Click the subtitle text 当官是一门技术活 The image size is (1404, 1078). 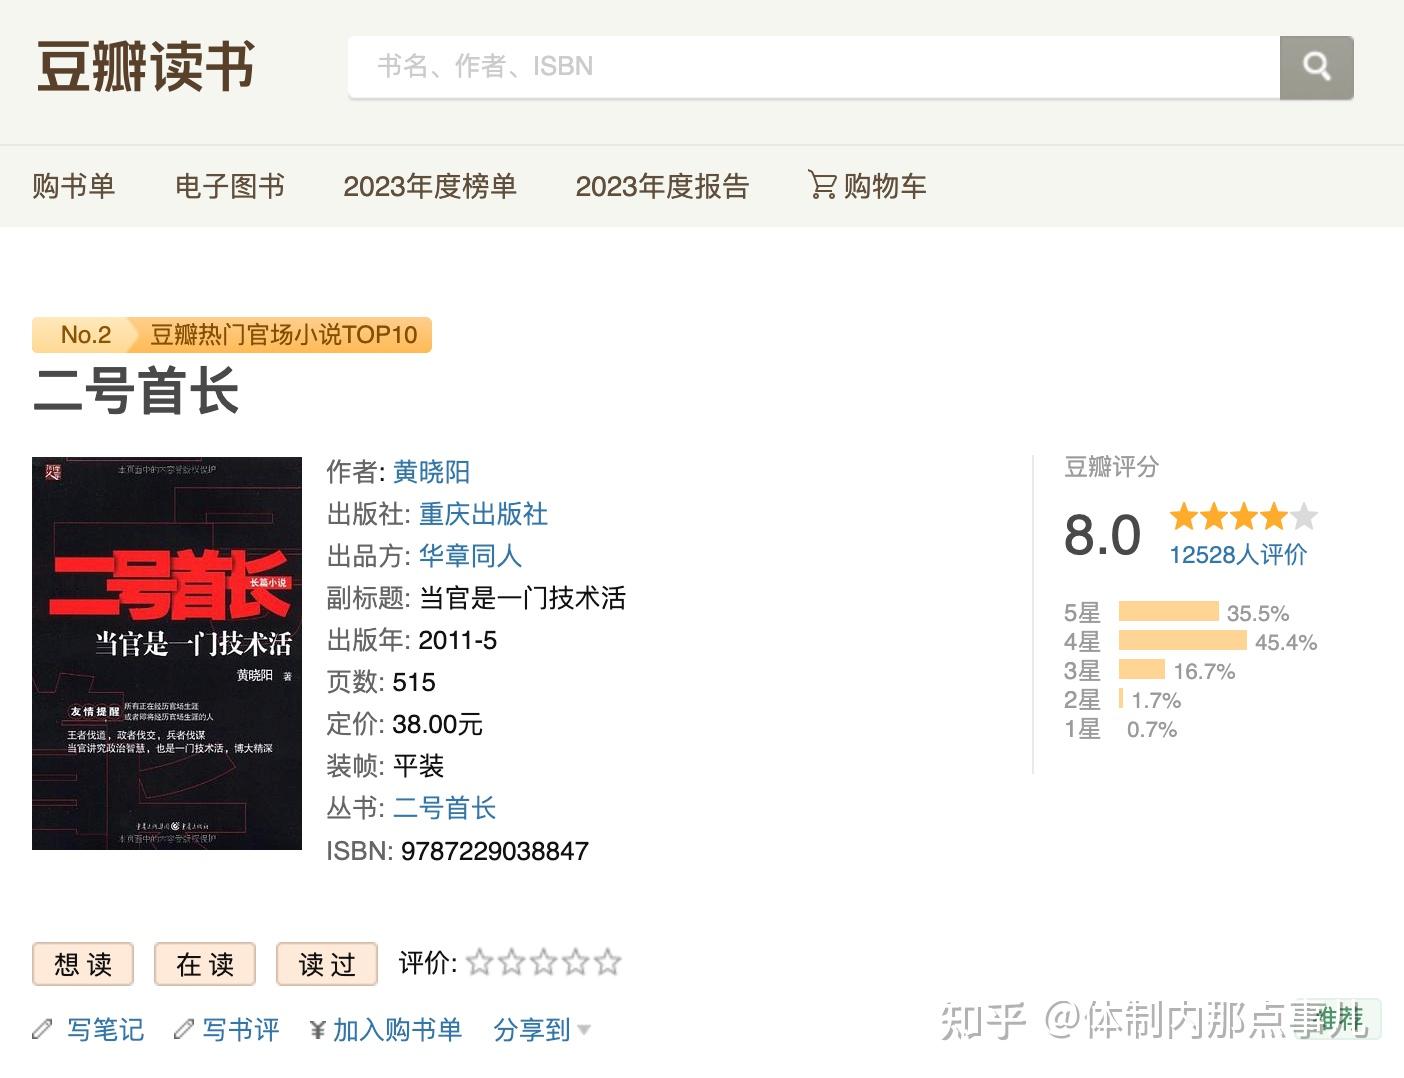(x=522, y=598)
